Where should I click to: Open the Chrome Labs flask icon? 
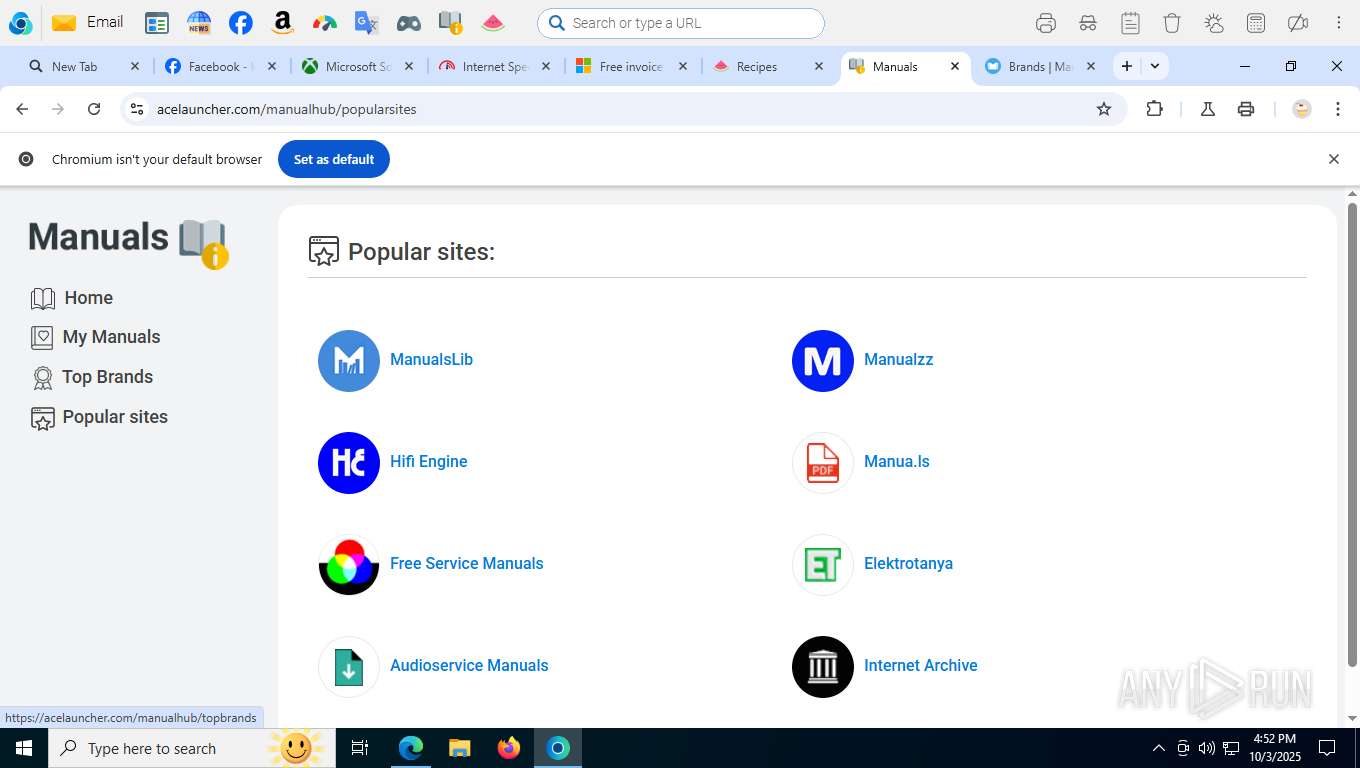point(1208,109)
